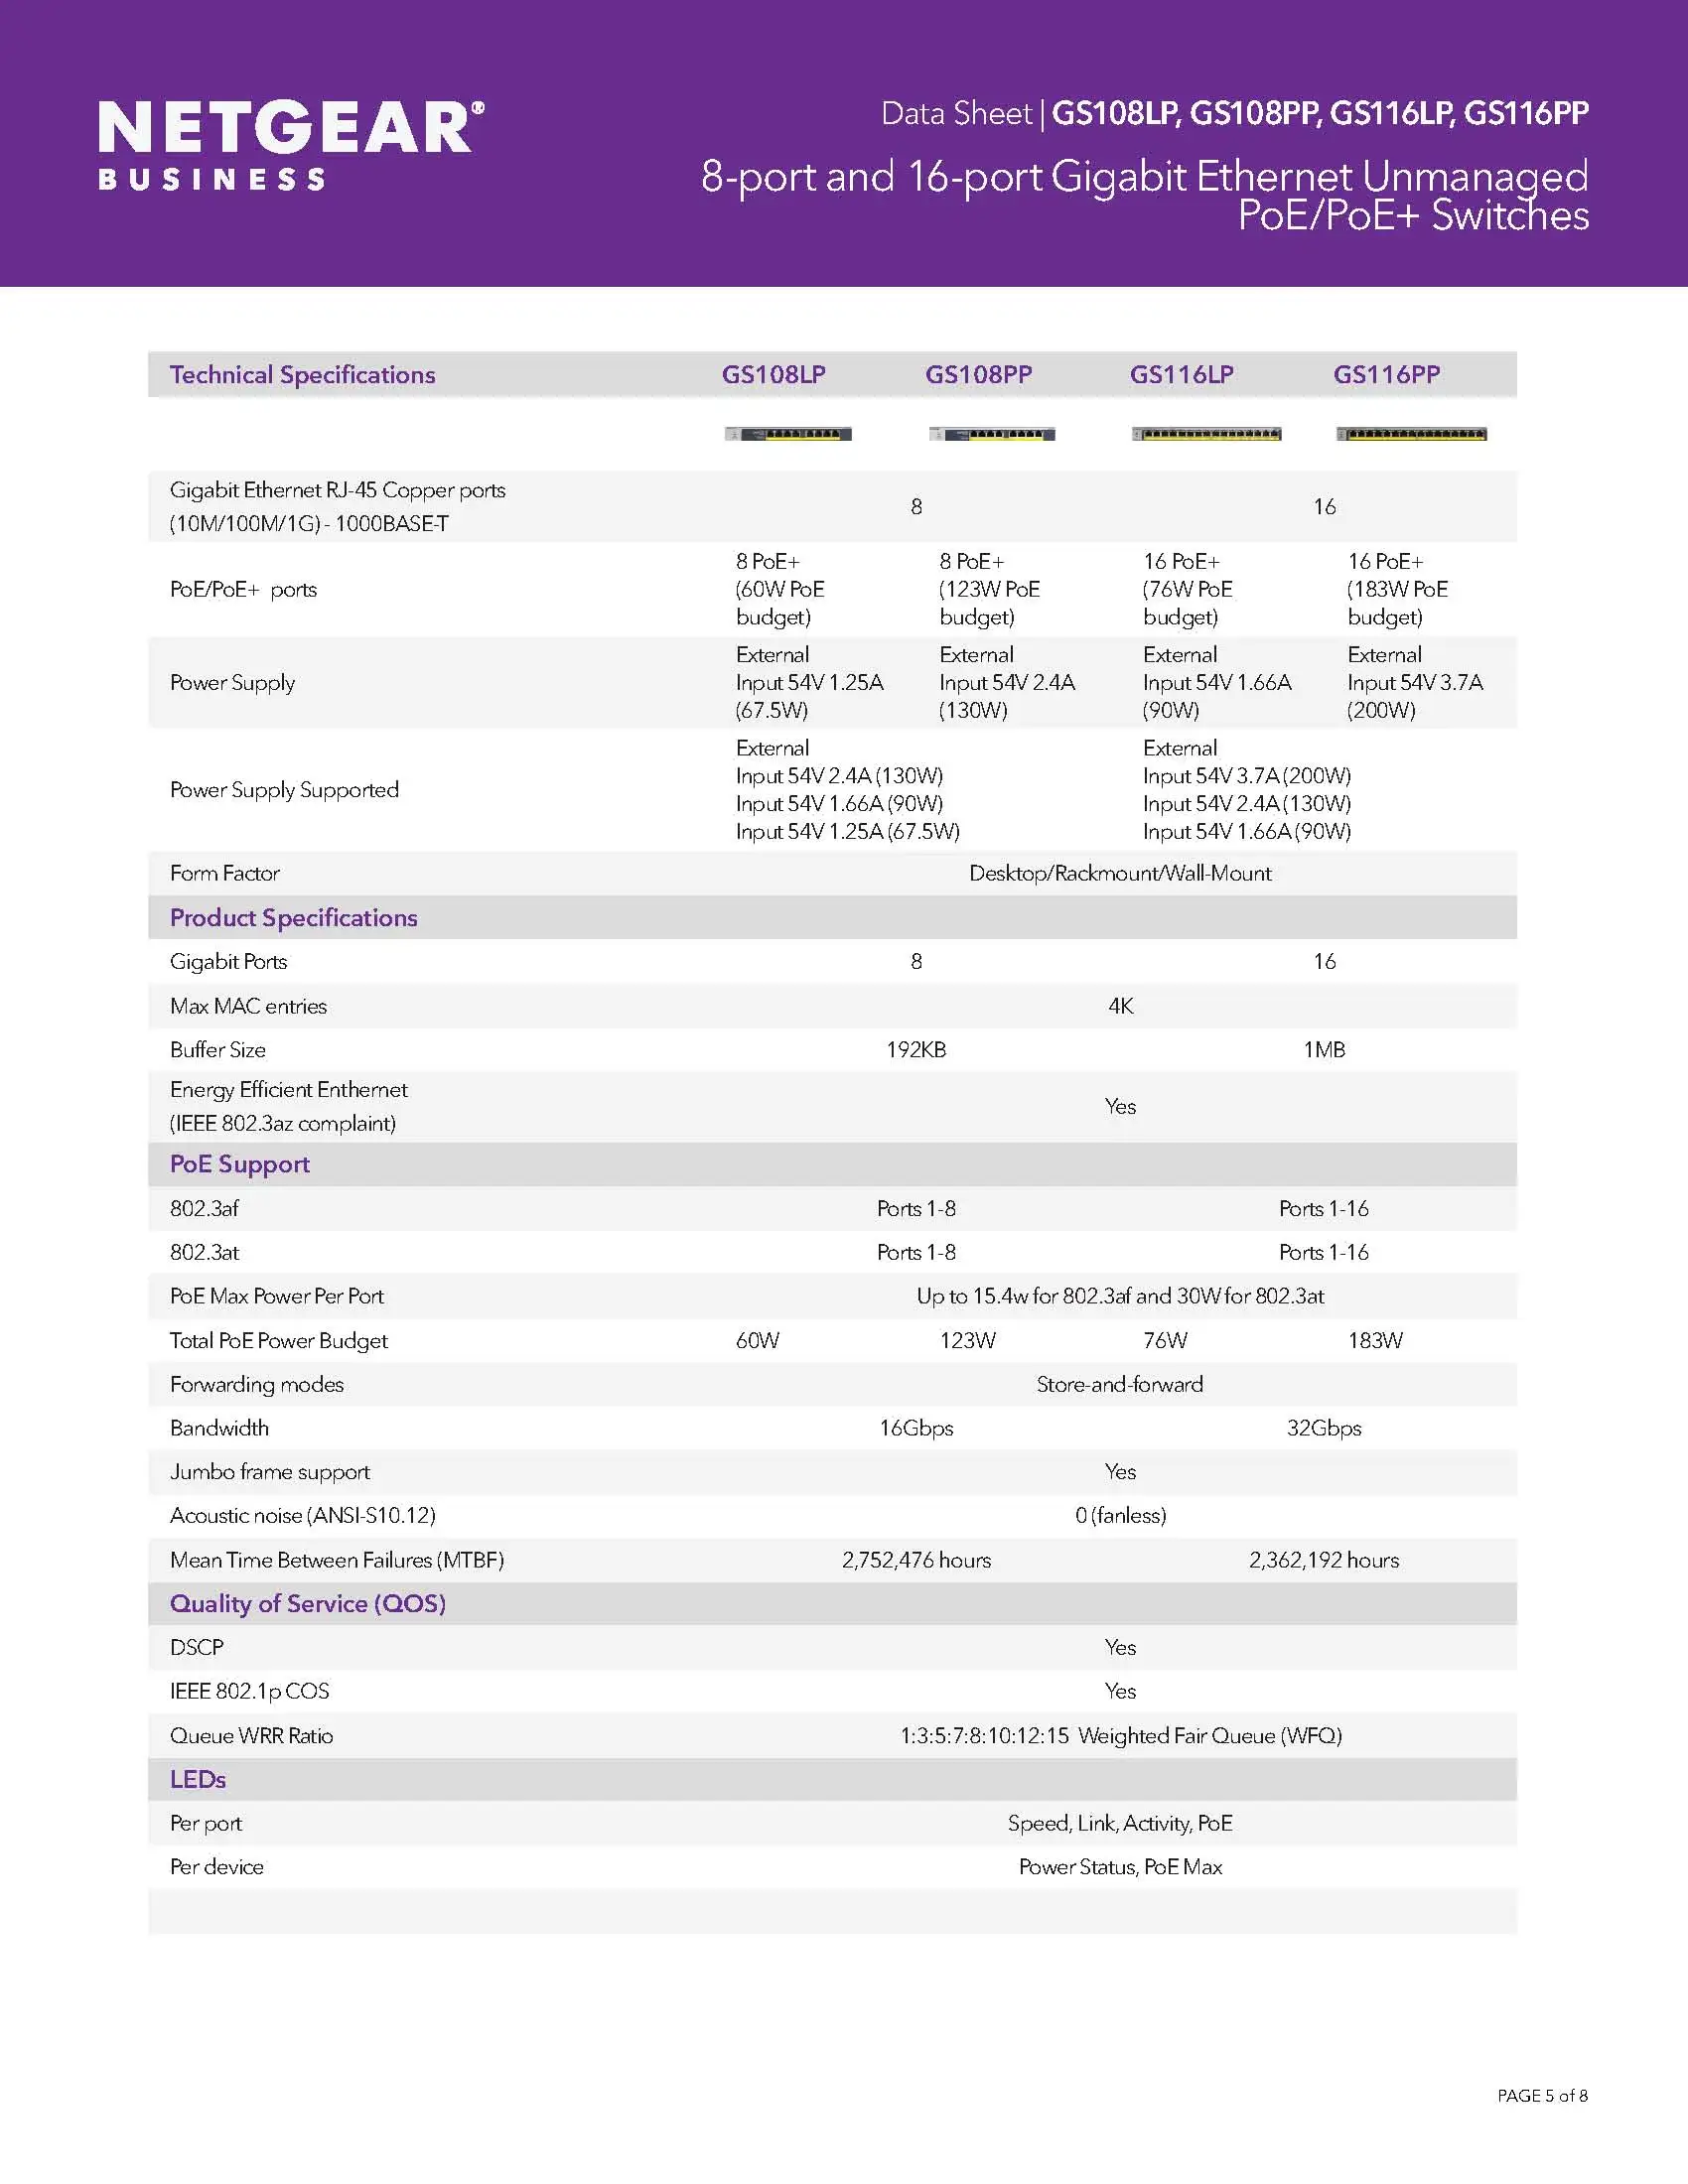Viewport: 1688px width, 2184px height.
Task: Click the 'LEDs' section heading
Action: (x=198, y=1780)
